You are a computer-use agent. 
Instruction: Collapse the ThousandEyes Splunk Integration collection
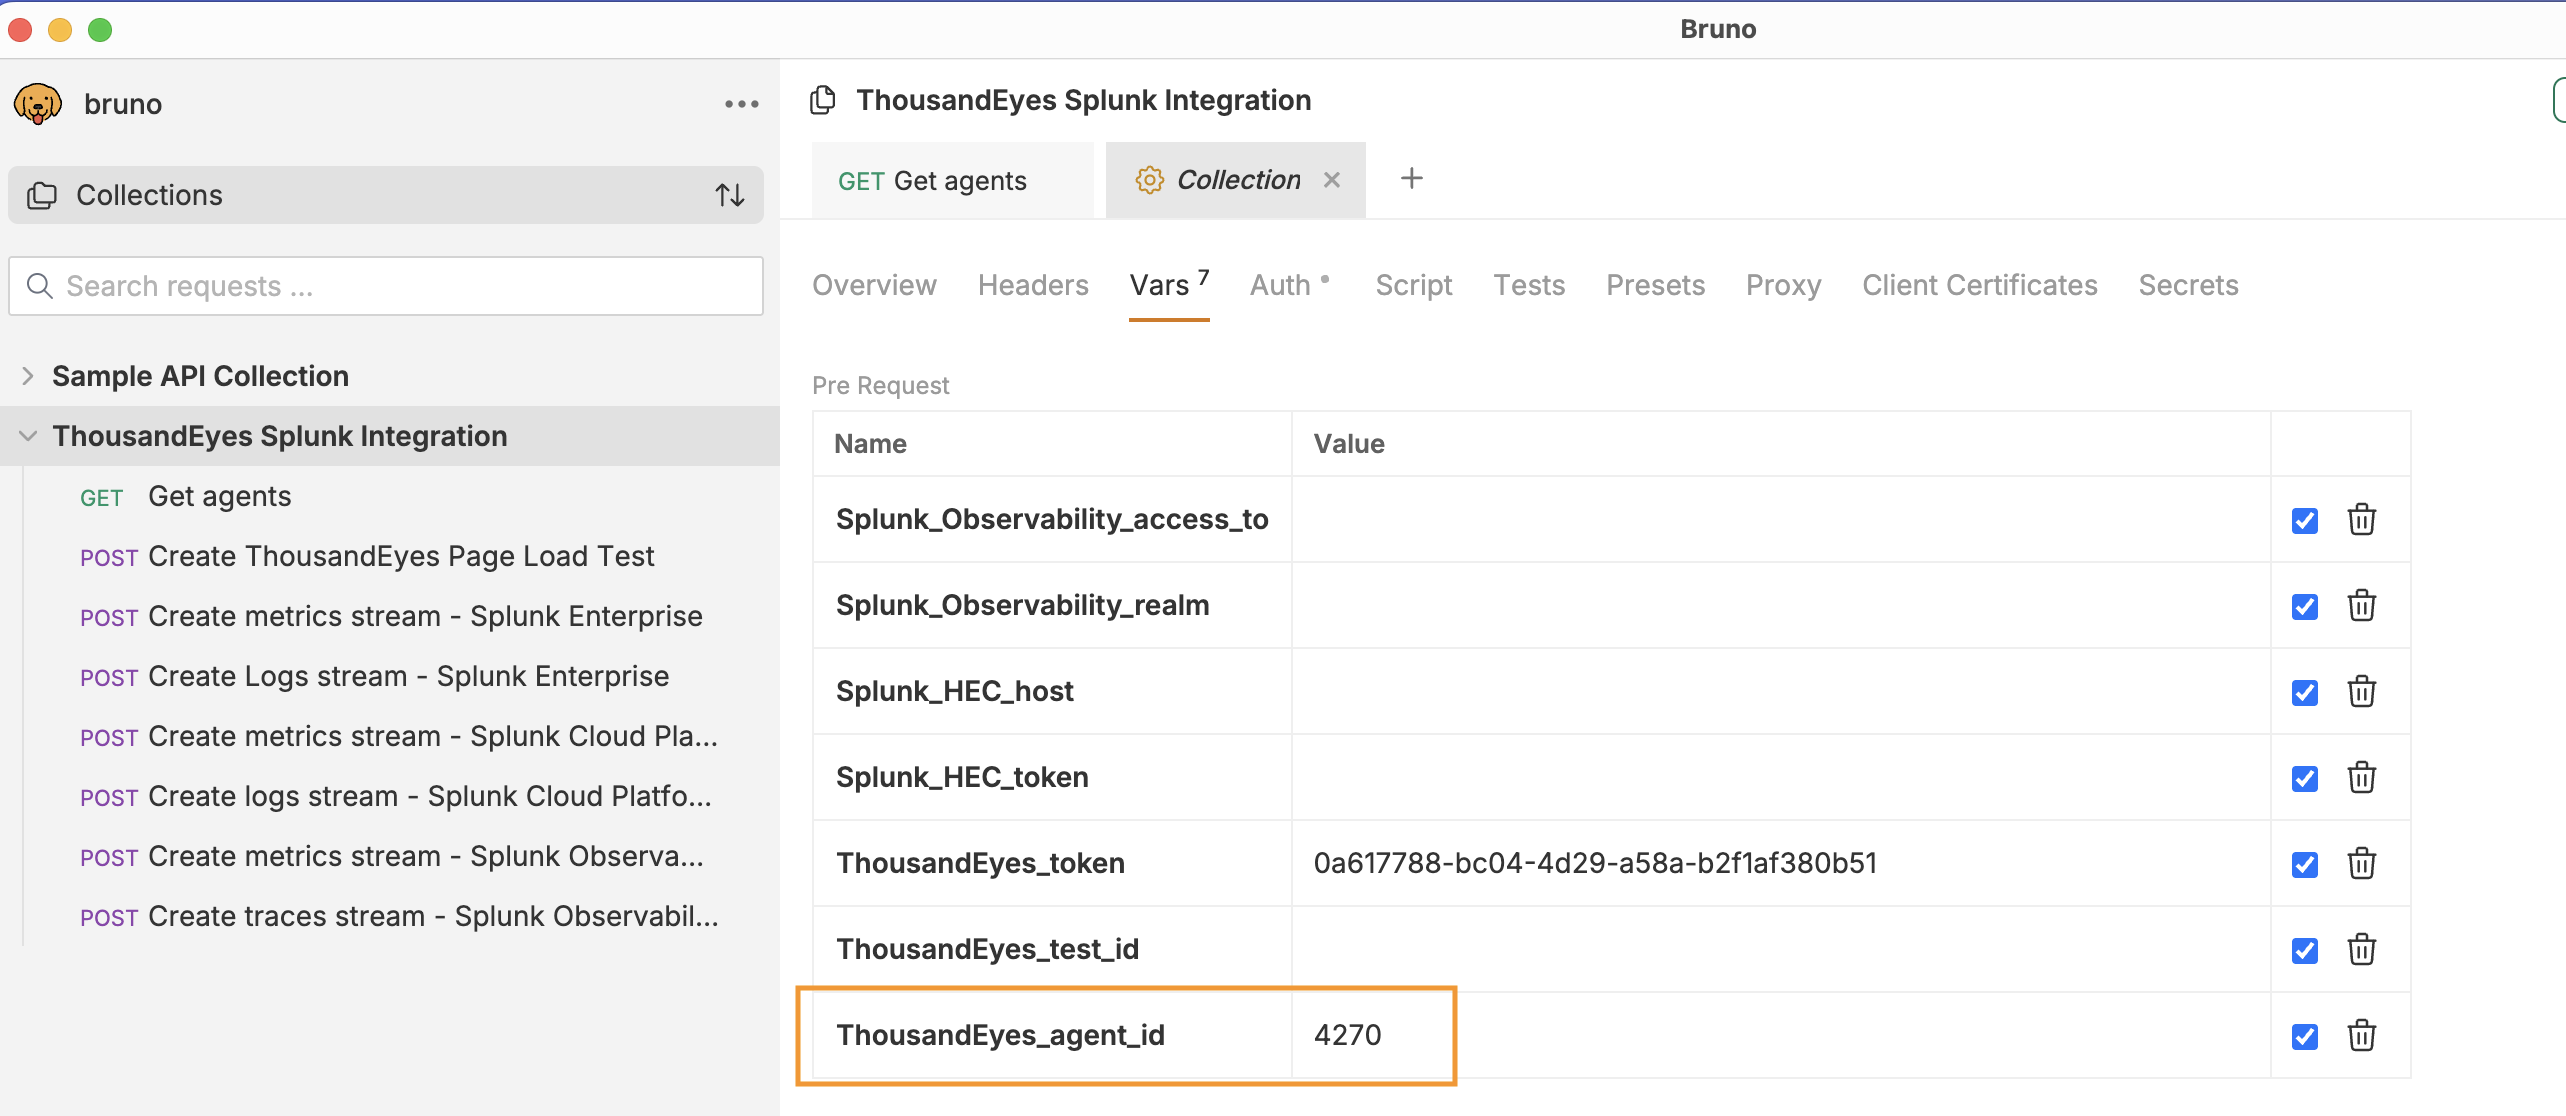[x=28, y=436]
